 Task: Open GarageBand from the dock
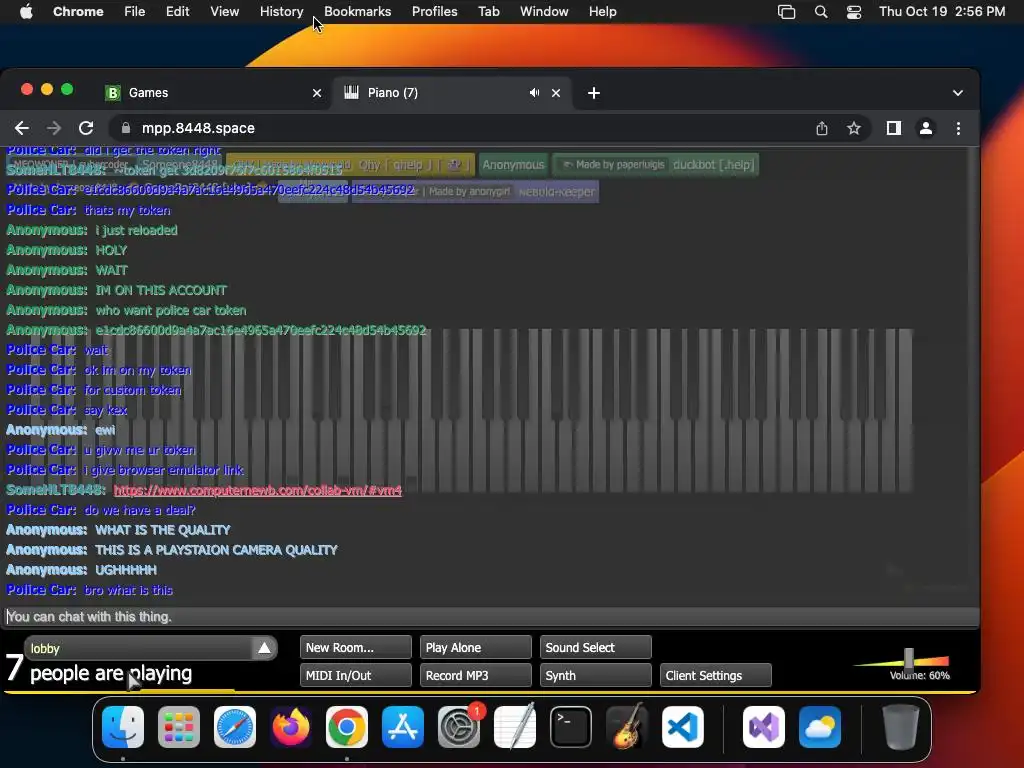(627, 726)
